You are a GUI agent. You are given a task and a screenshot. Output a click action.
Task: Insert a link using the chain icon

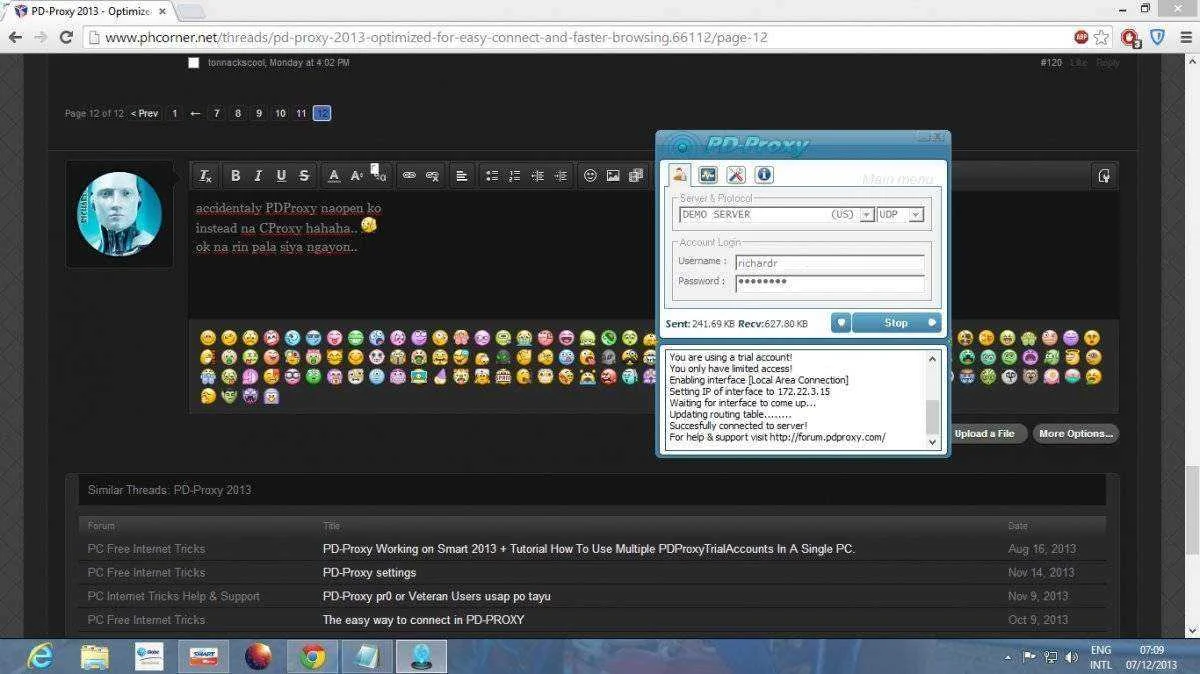point(409,175)
